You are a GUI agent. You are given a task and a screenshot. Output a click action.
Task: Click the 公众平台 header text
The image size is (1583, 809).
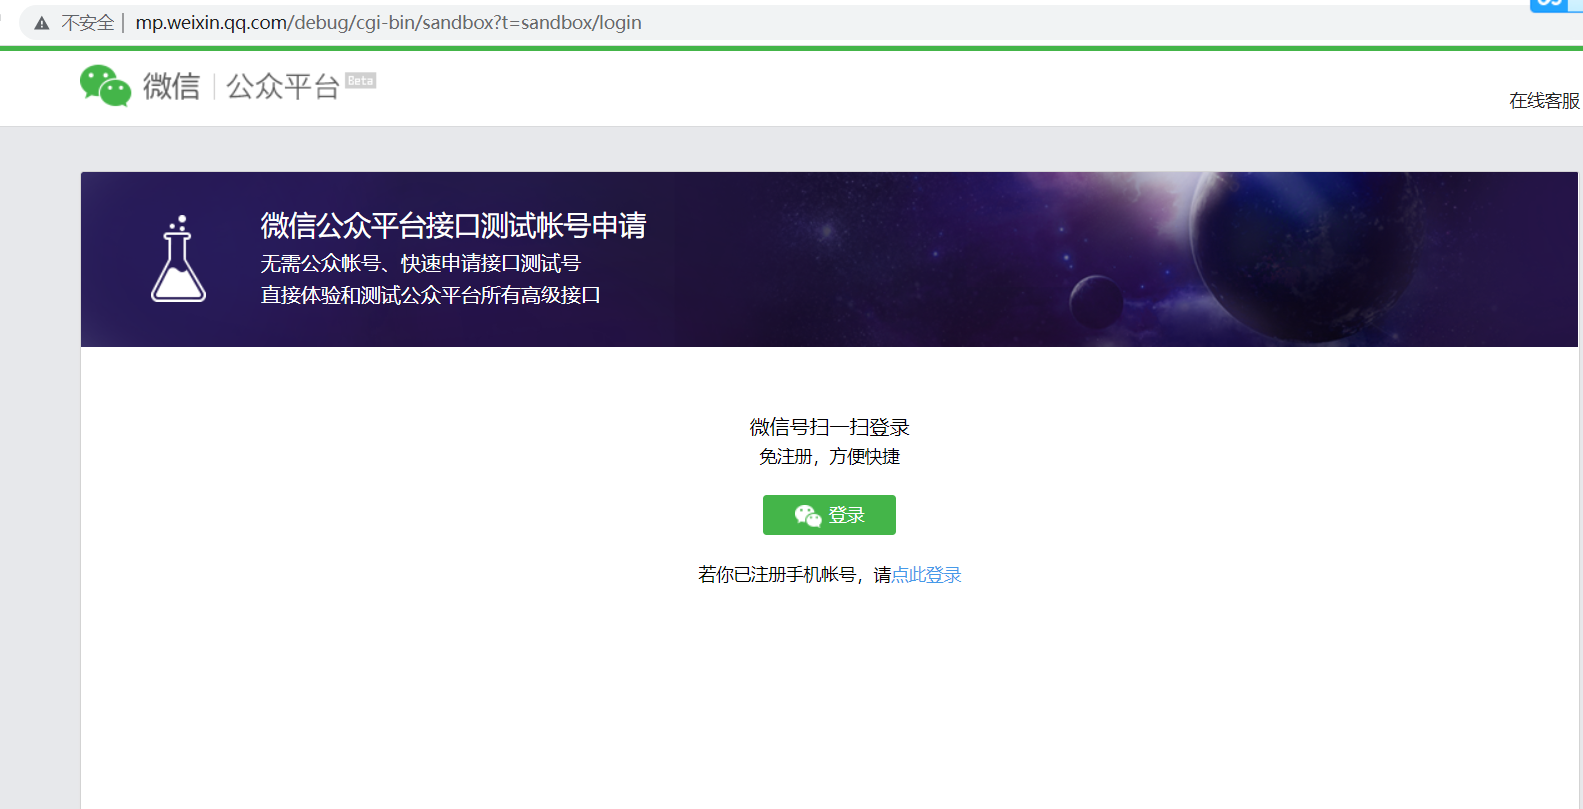click(283, 87)
